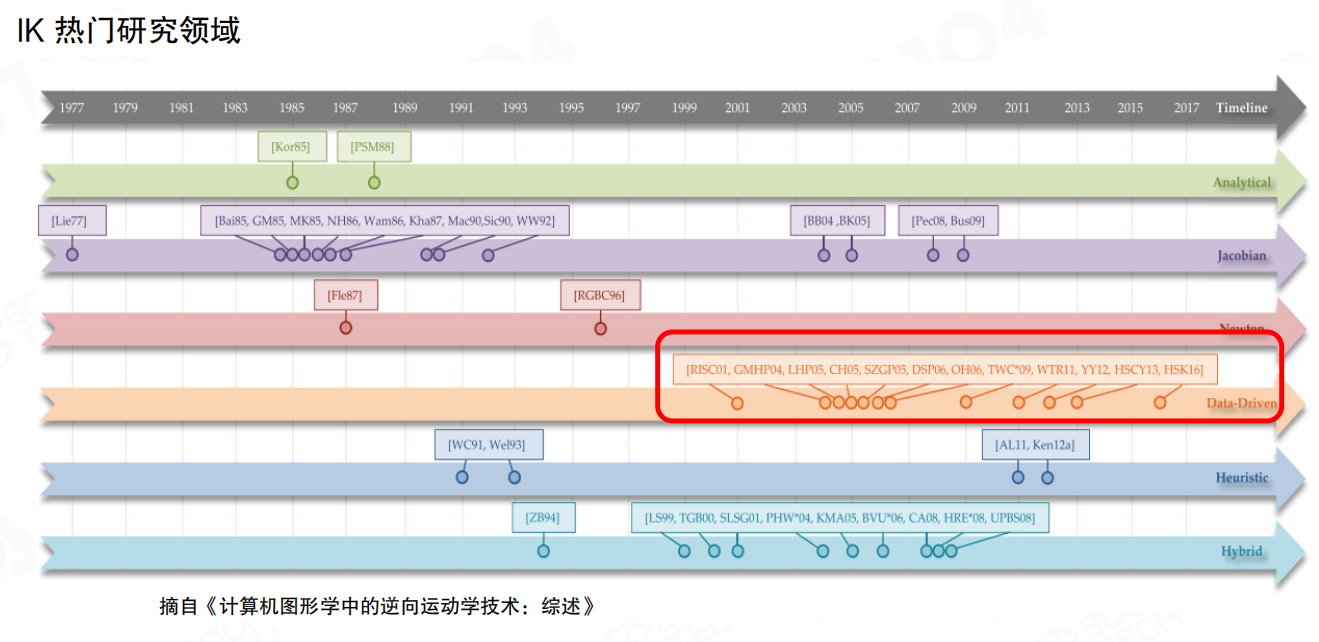This screenshot has height=642, width=1319.
Task: Select the [Lie77] label in Jacobian row
Action: tap(71, 220)
